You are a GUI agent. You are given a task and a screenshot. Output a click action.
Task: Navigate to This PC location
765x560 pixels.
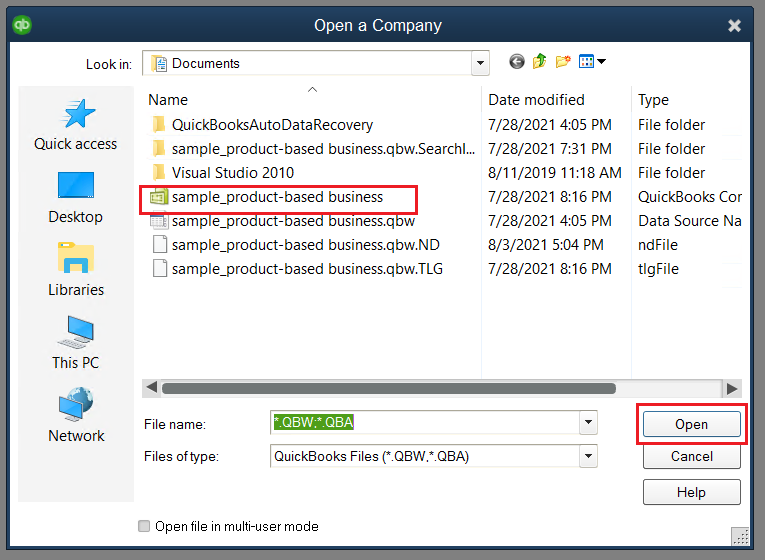(x=76, y=344)
